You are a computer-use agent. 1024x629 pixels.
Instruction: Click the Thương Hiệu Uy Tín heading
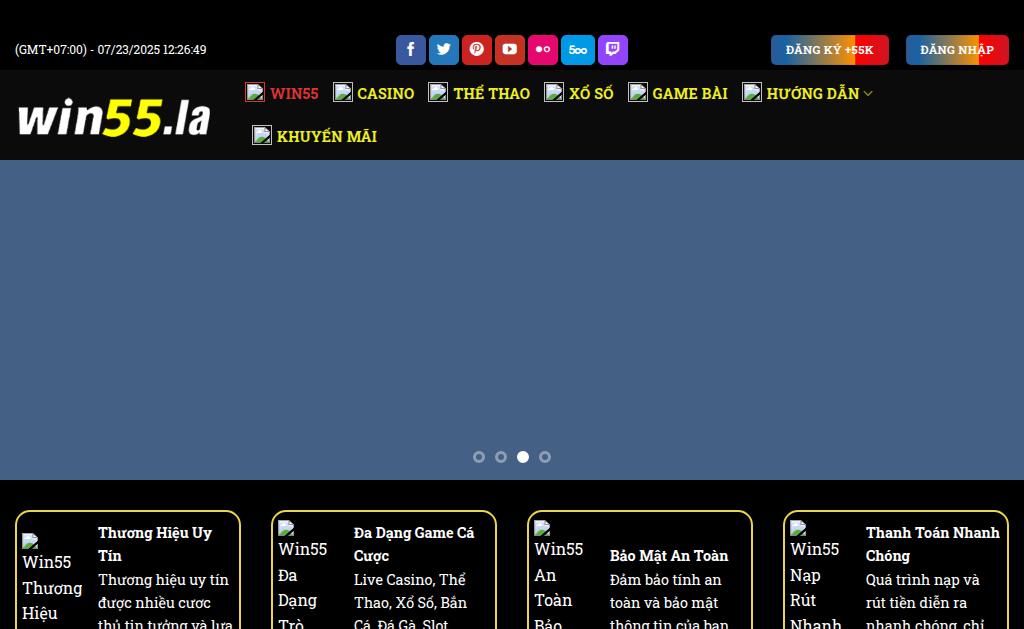(155, 544)
